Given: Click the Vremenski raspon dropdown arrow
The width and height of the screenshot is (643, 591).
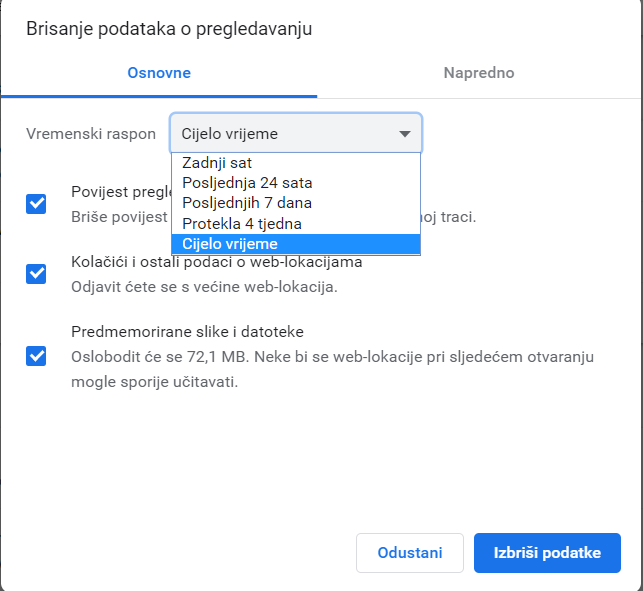Looking at the screenshot, I should (x=405, y=134).
